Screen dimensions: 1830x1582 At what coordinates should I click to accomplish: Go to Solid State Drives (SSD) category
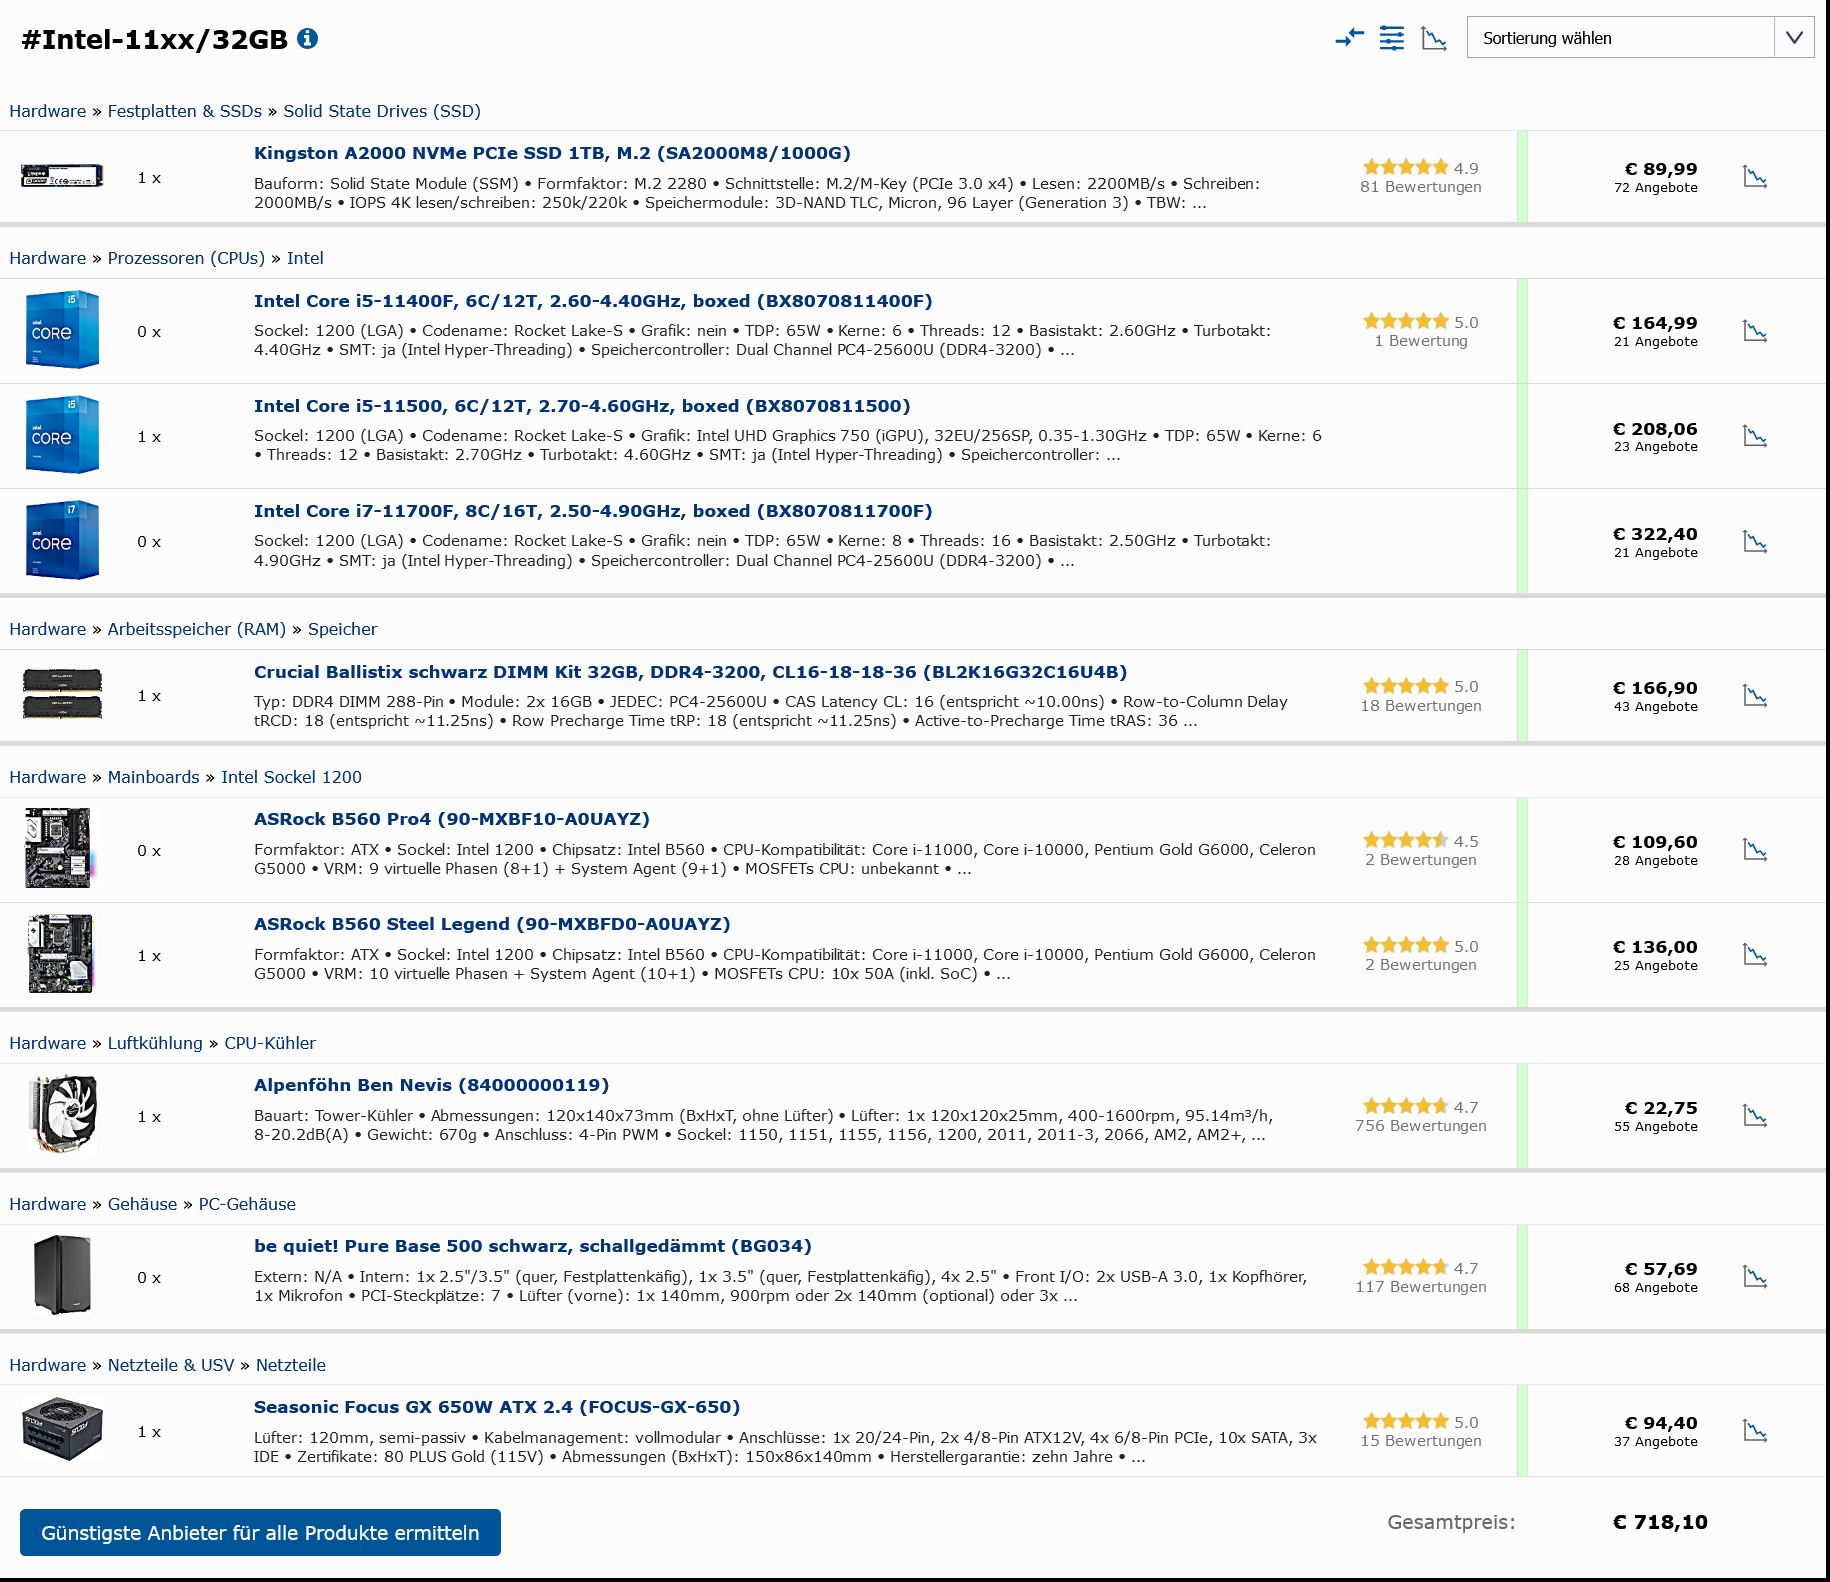(x=382, y=111)
